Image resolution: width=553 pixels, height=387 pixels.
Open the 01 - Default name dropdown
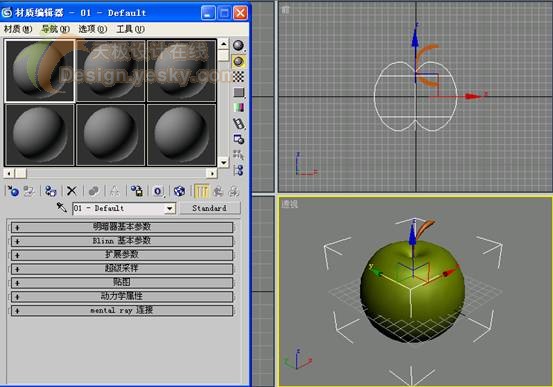click(x=170, y=208)
